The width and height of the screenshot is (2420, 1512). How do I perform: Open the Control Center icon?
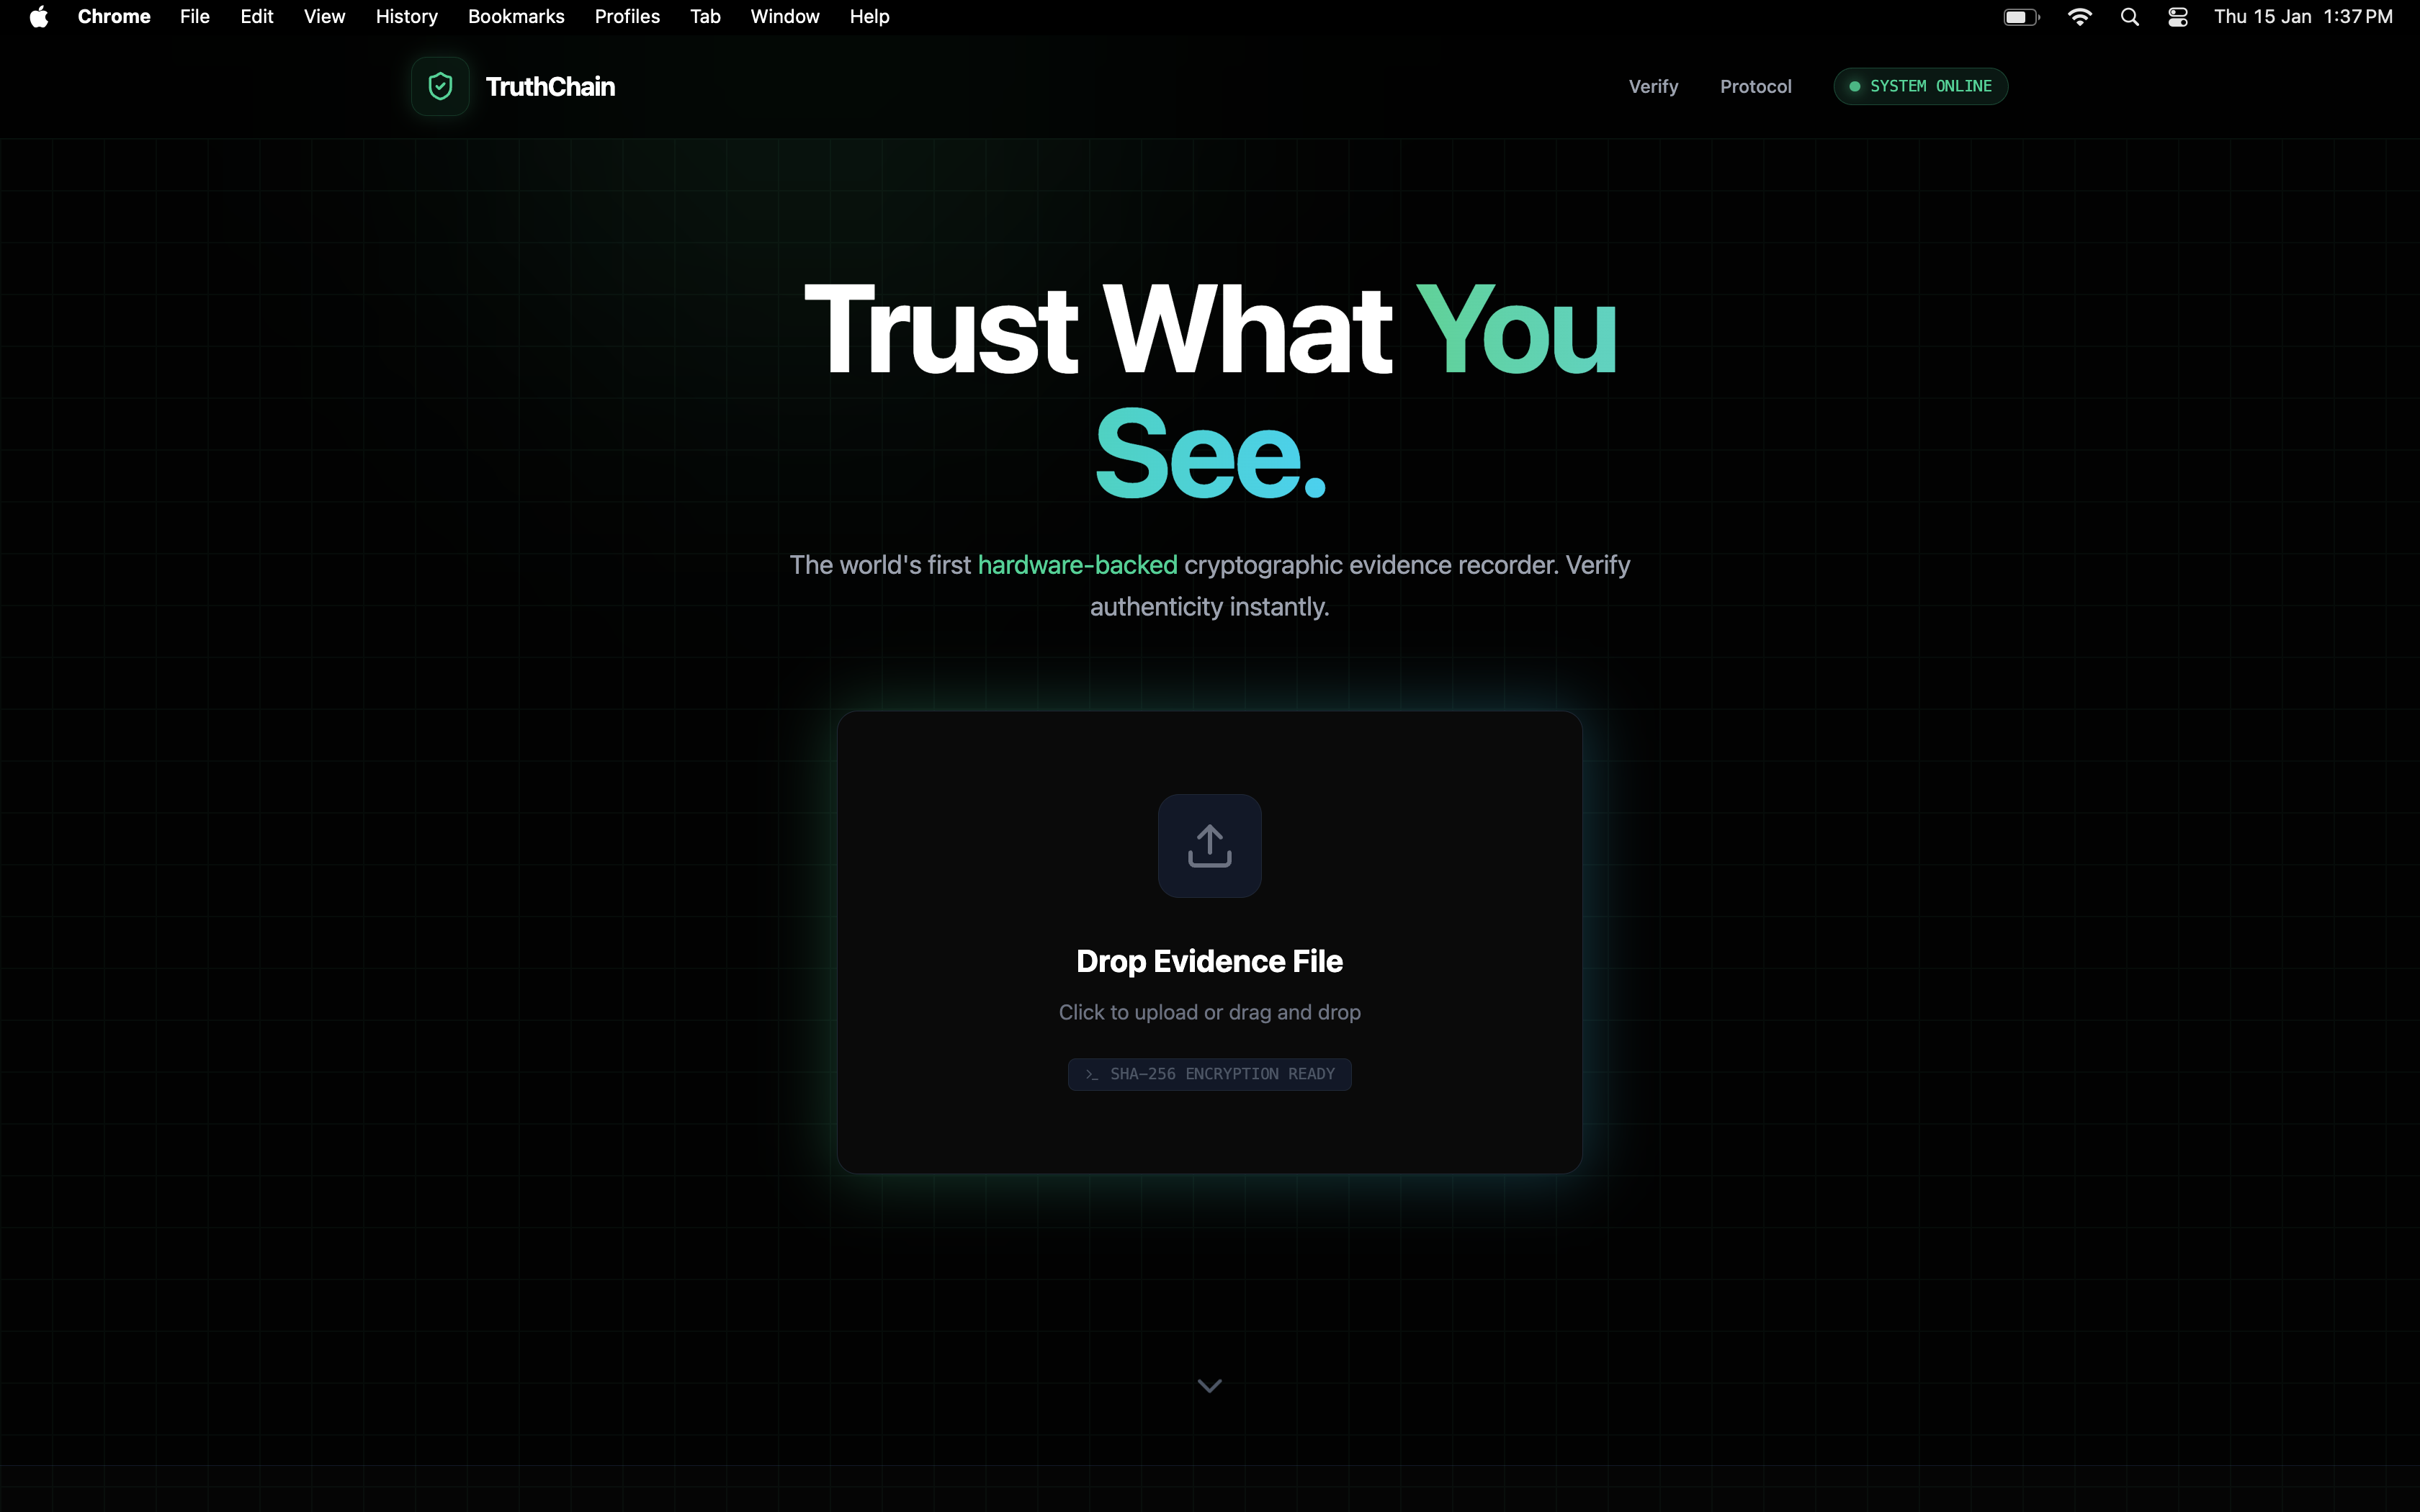[x=2177, y=17]
